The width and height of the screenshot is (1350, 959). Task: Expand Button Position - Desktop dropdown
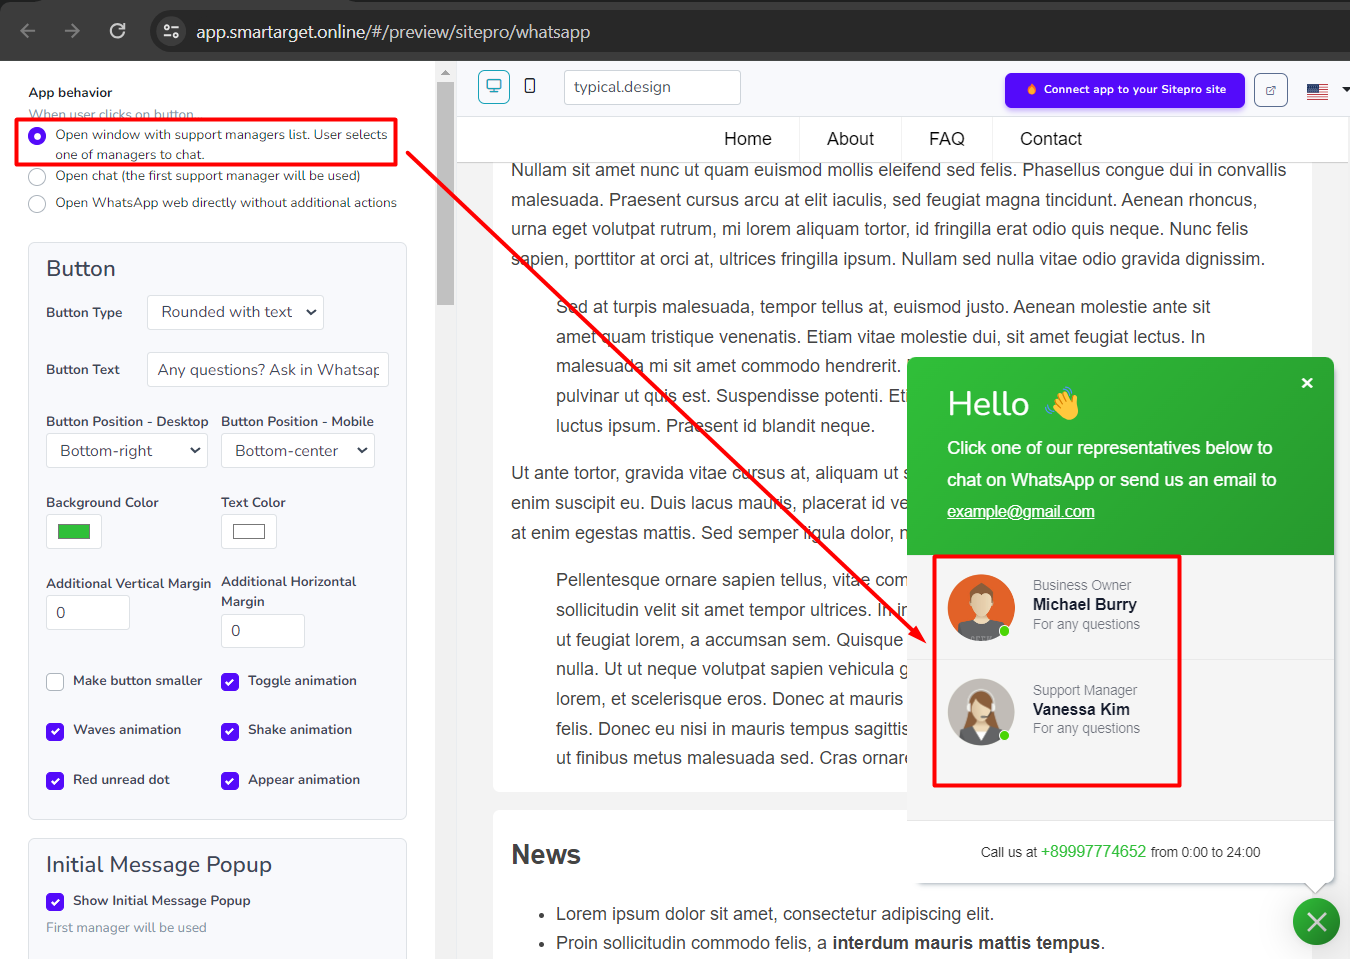click(127, 451)
